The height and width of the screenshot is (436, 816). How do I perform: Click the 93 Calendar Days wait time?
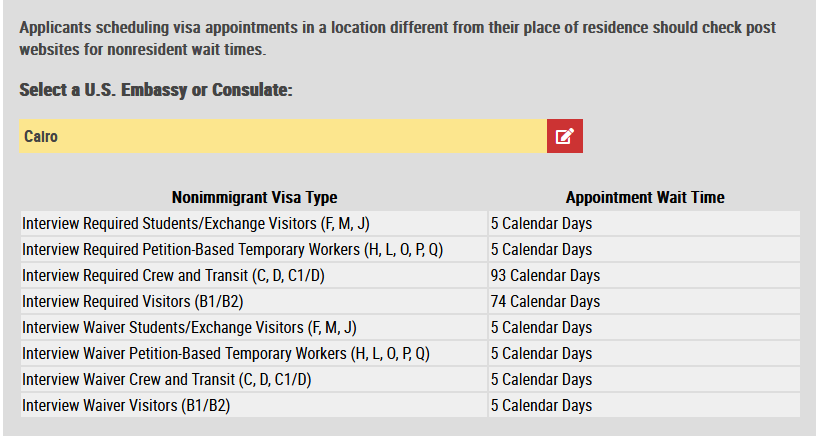point(545,275)
